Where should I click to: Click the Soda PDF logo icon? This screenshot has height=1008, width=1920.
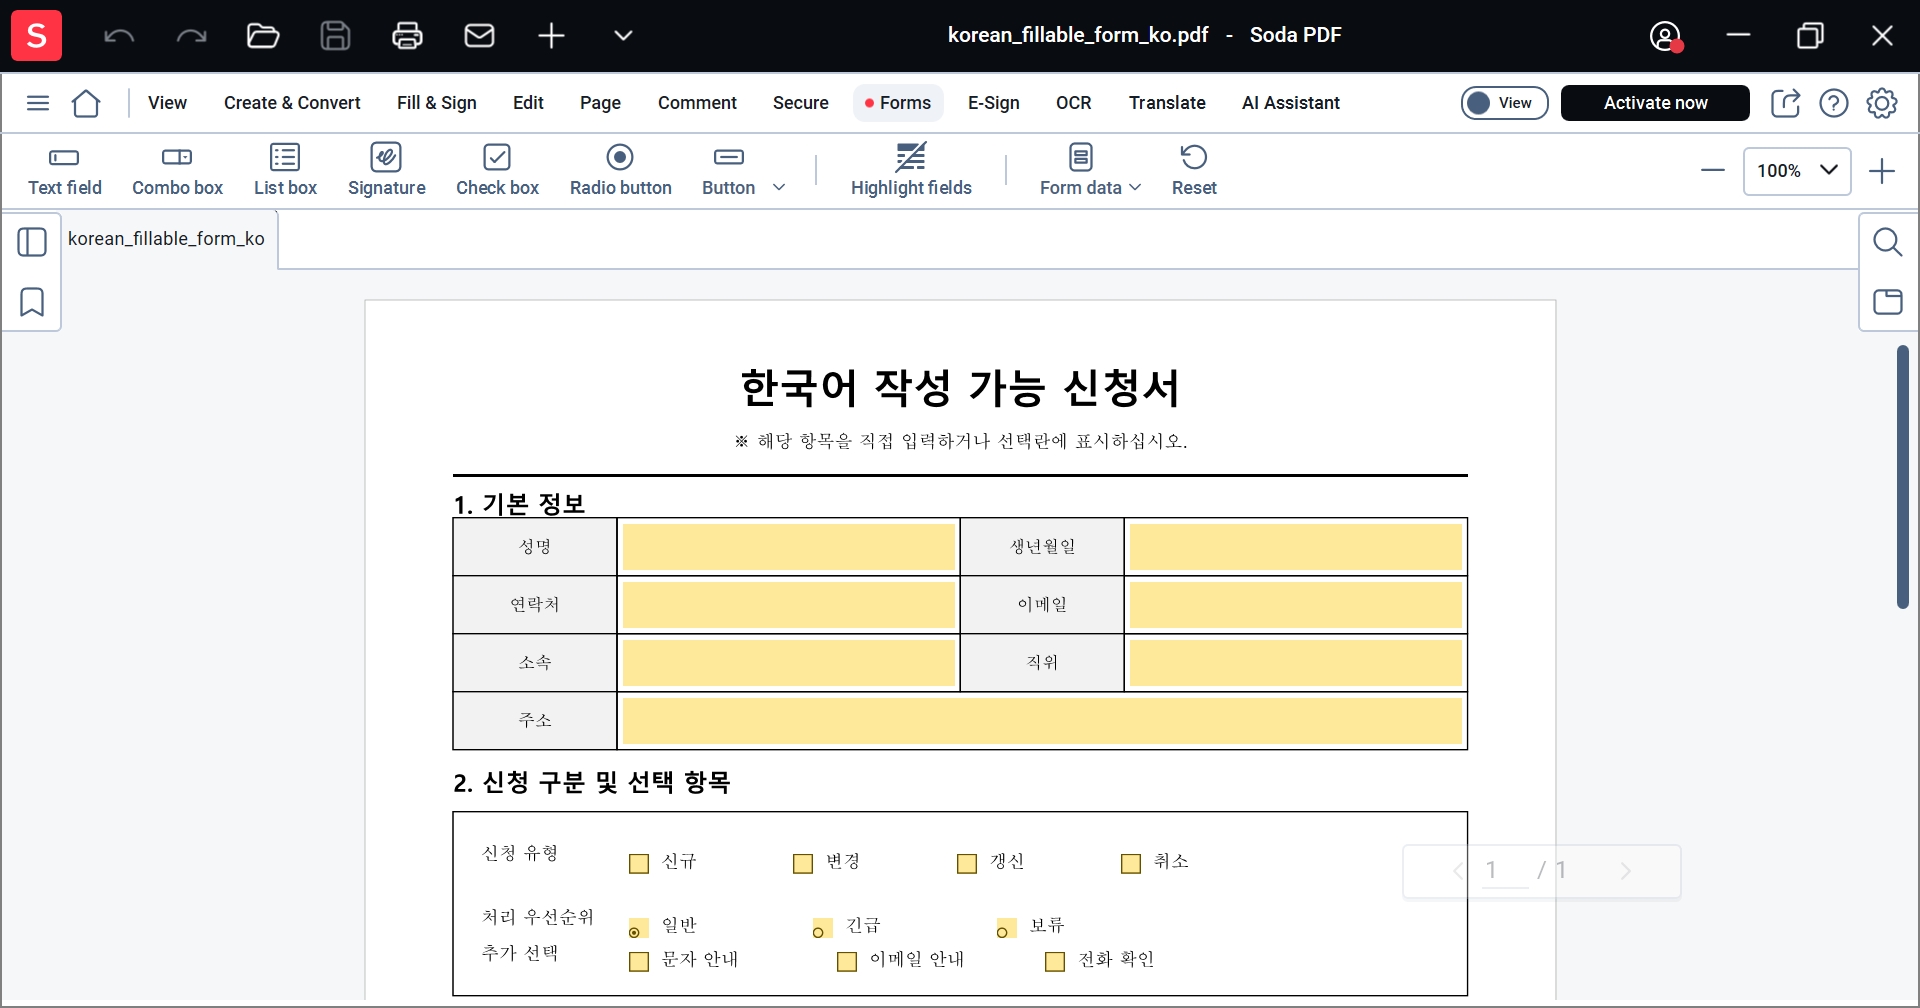(36, 35)
